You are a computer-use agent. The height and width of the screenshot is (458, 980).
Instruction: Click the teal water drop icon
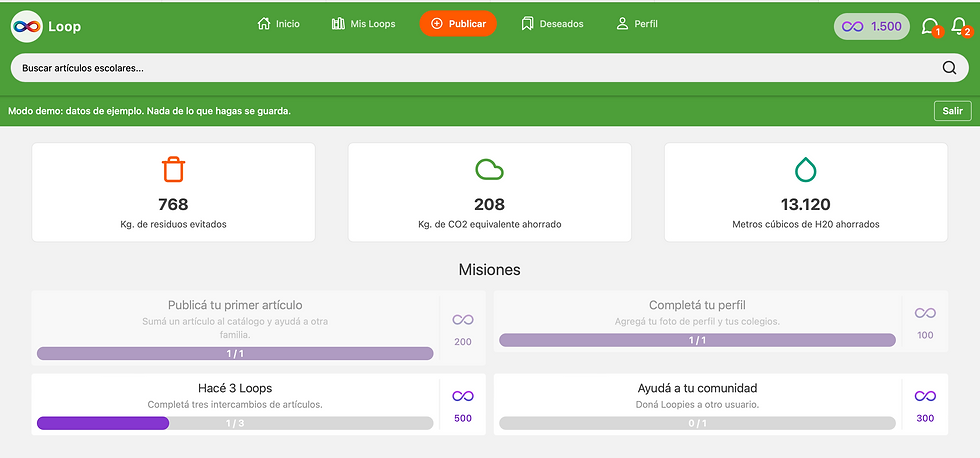[806, 169]
